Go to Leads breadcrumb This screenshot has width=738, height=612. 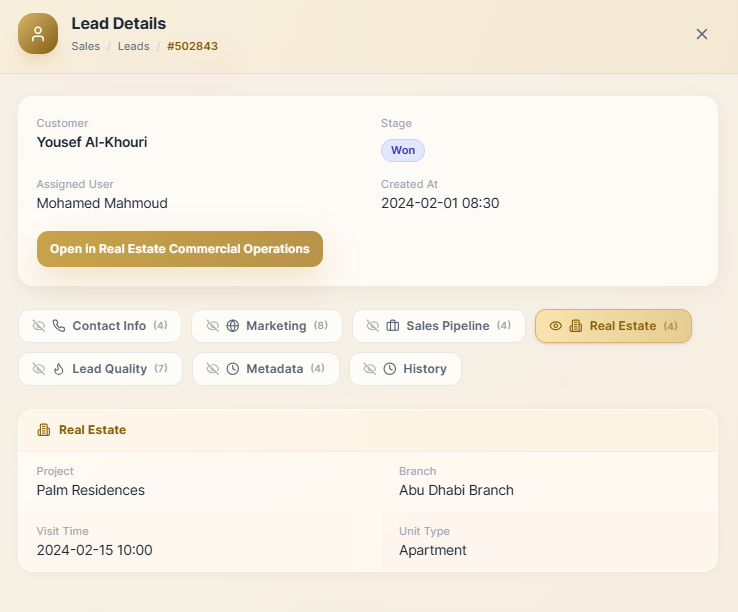point(134,46)
